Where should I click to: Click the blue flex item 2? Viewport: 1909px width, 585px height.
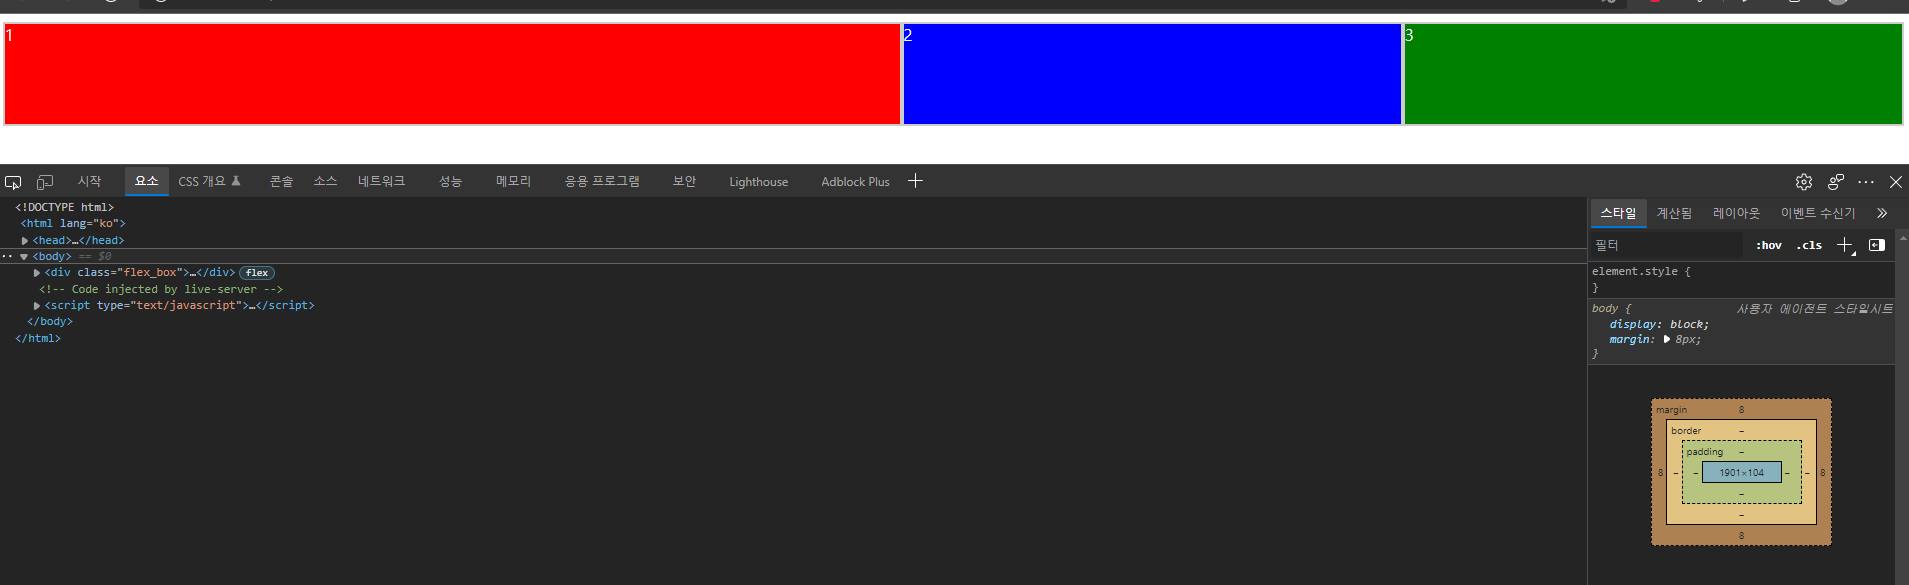[1152, 74]
